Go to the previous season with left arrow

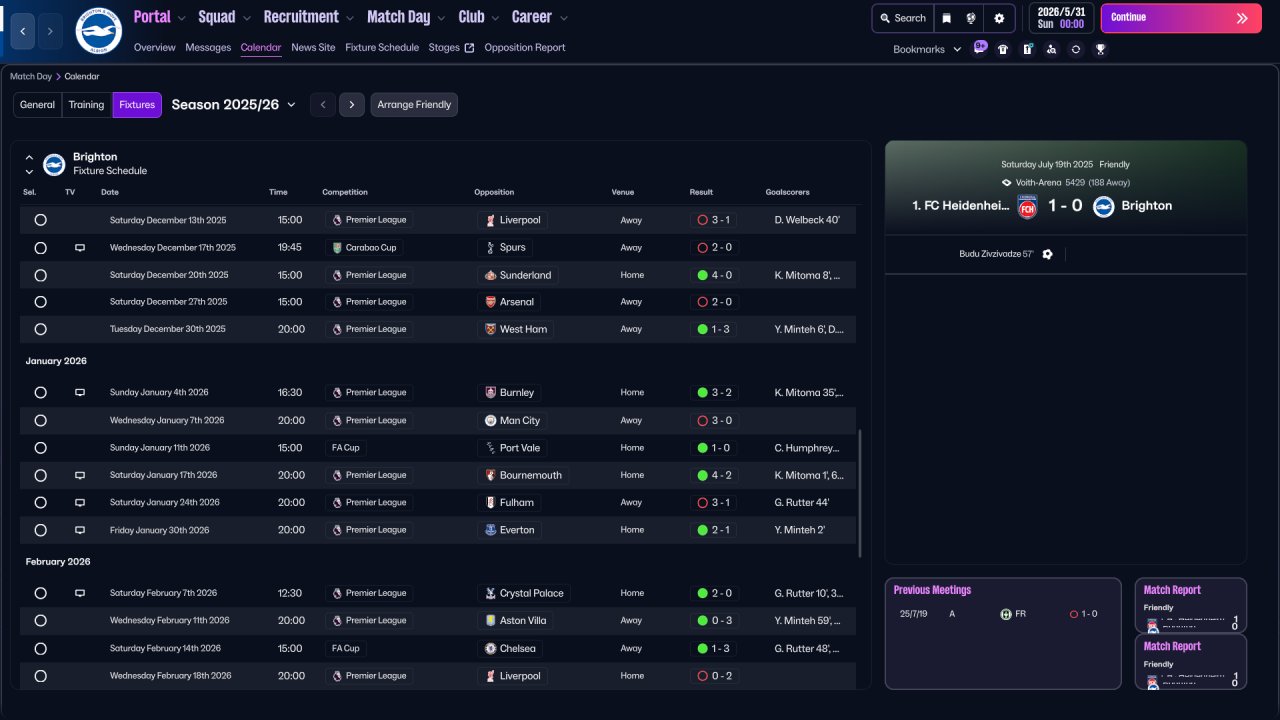pyautogui.click(x=322, y=105)
